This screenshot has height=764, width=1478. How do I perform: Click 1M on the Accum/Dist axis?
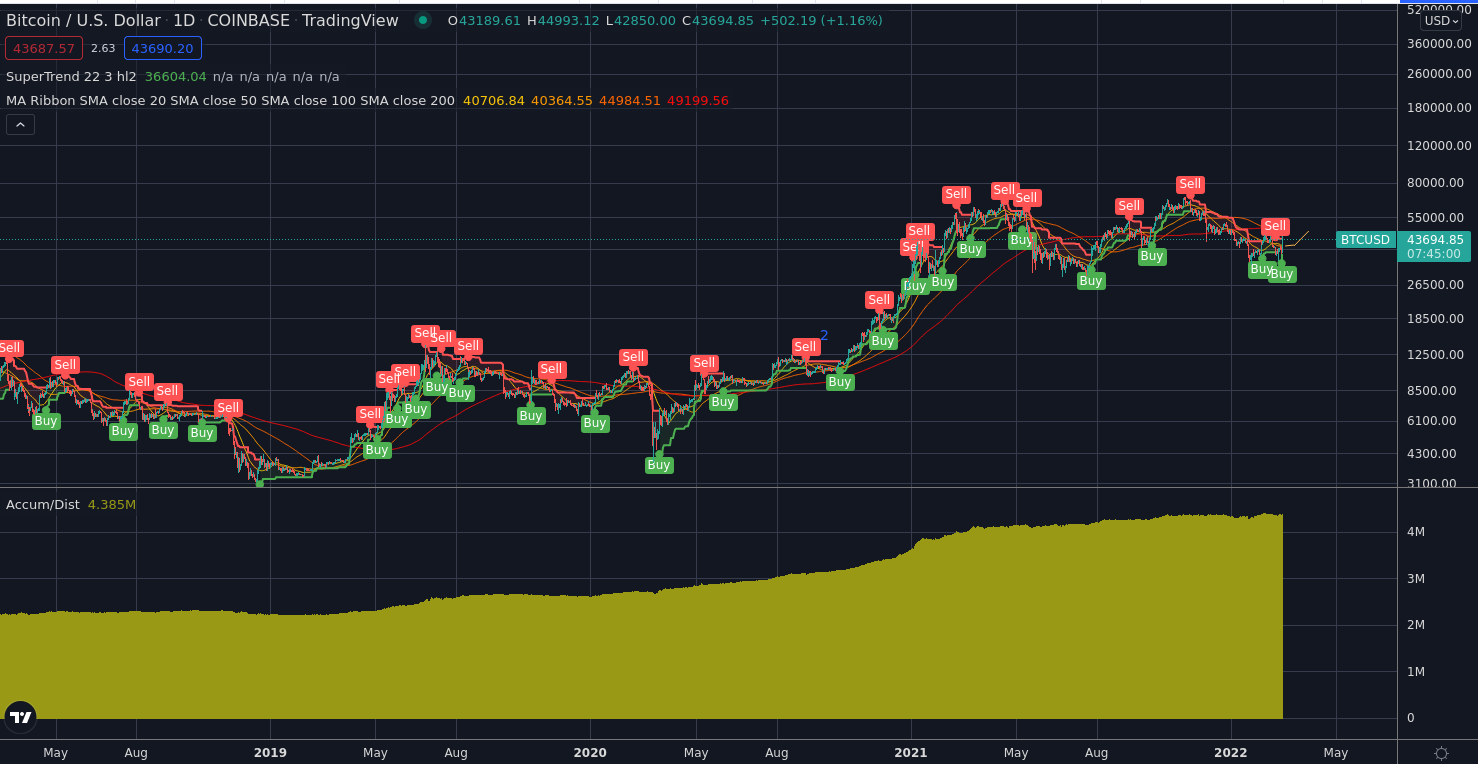1415,672
